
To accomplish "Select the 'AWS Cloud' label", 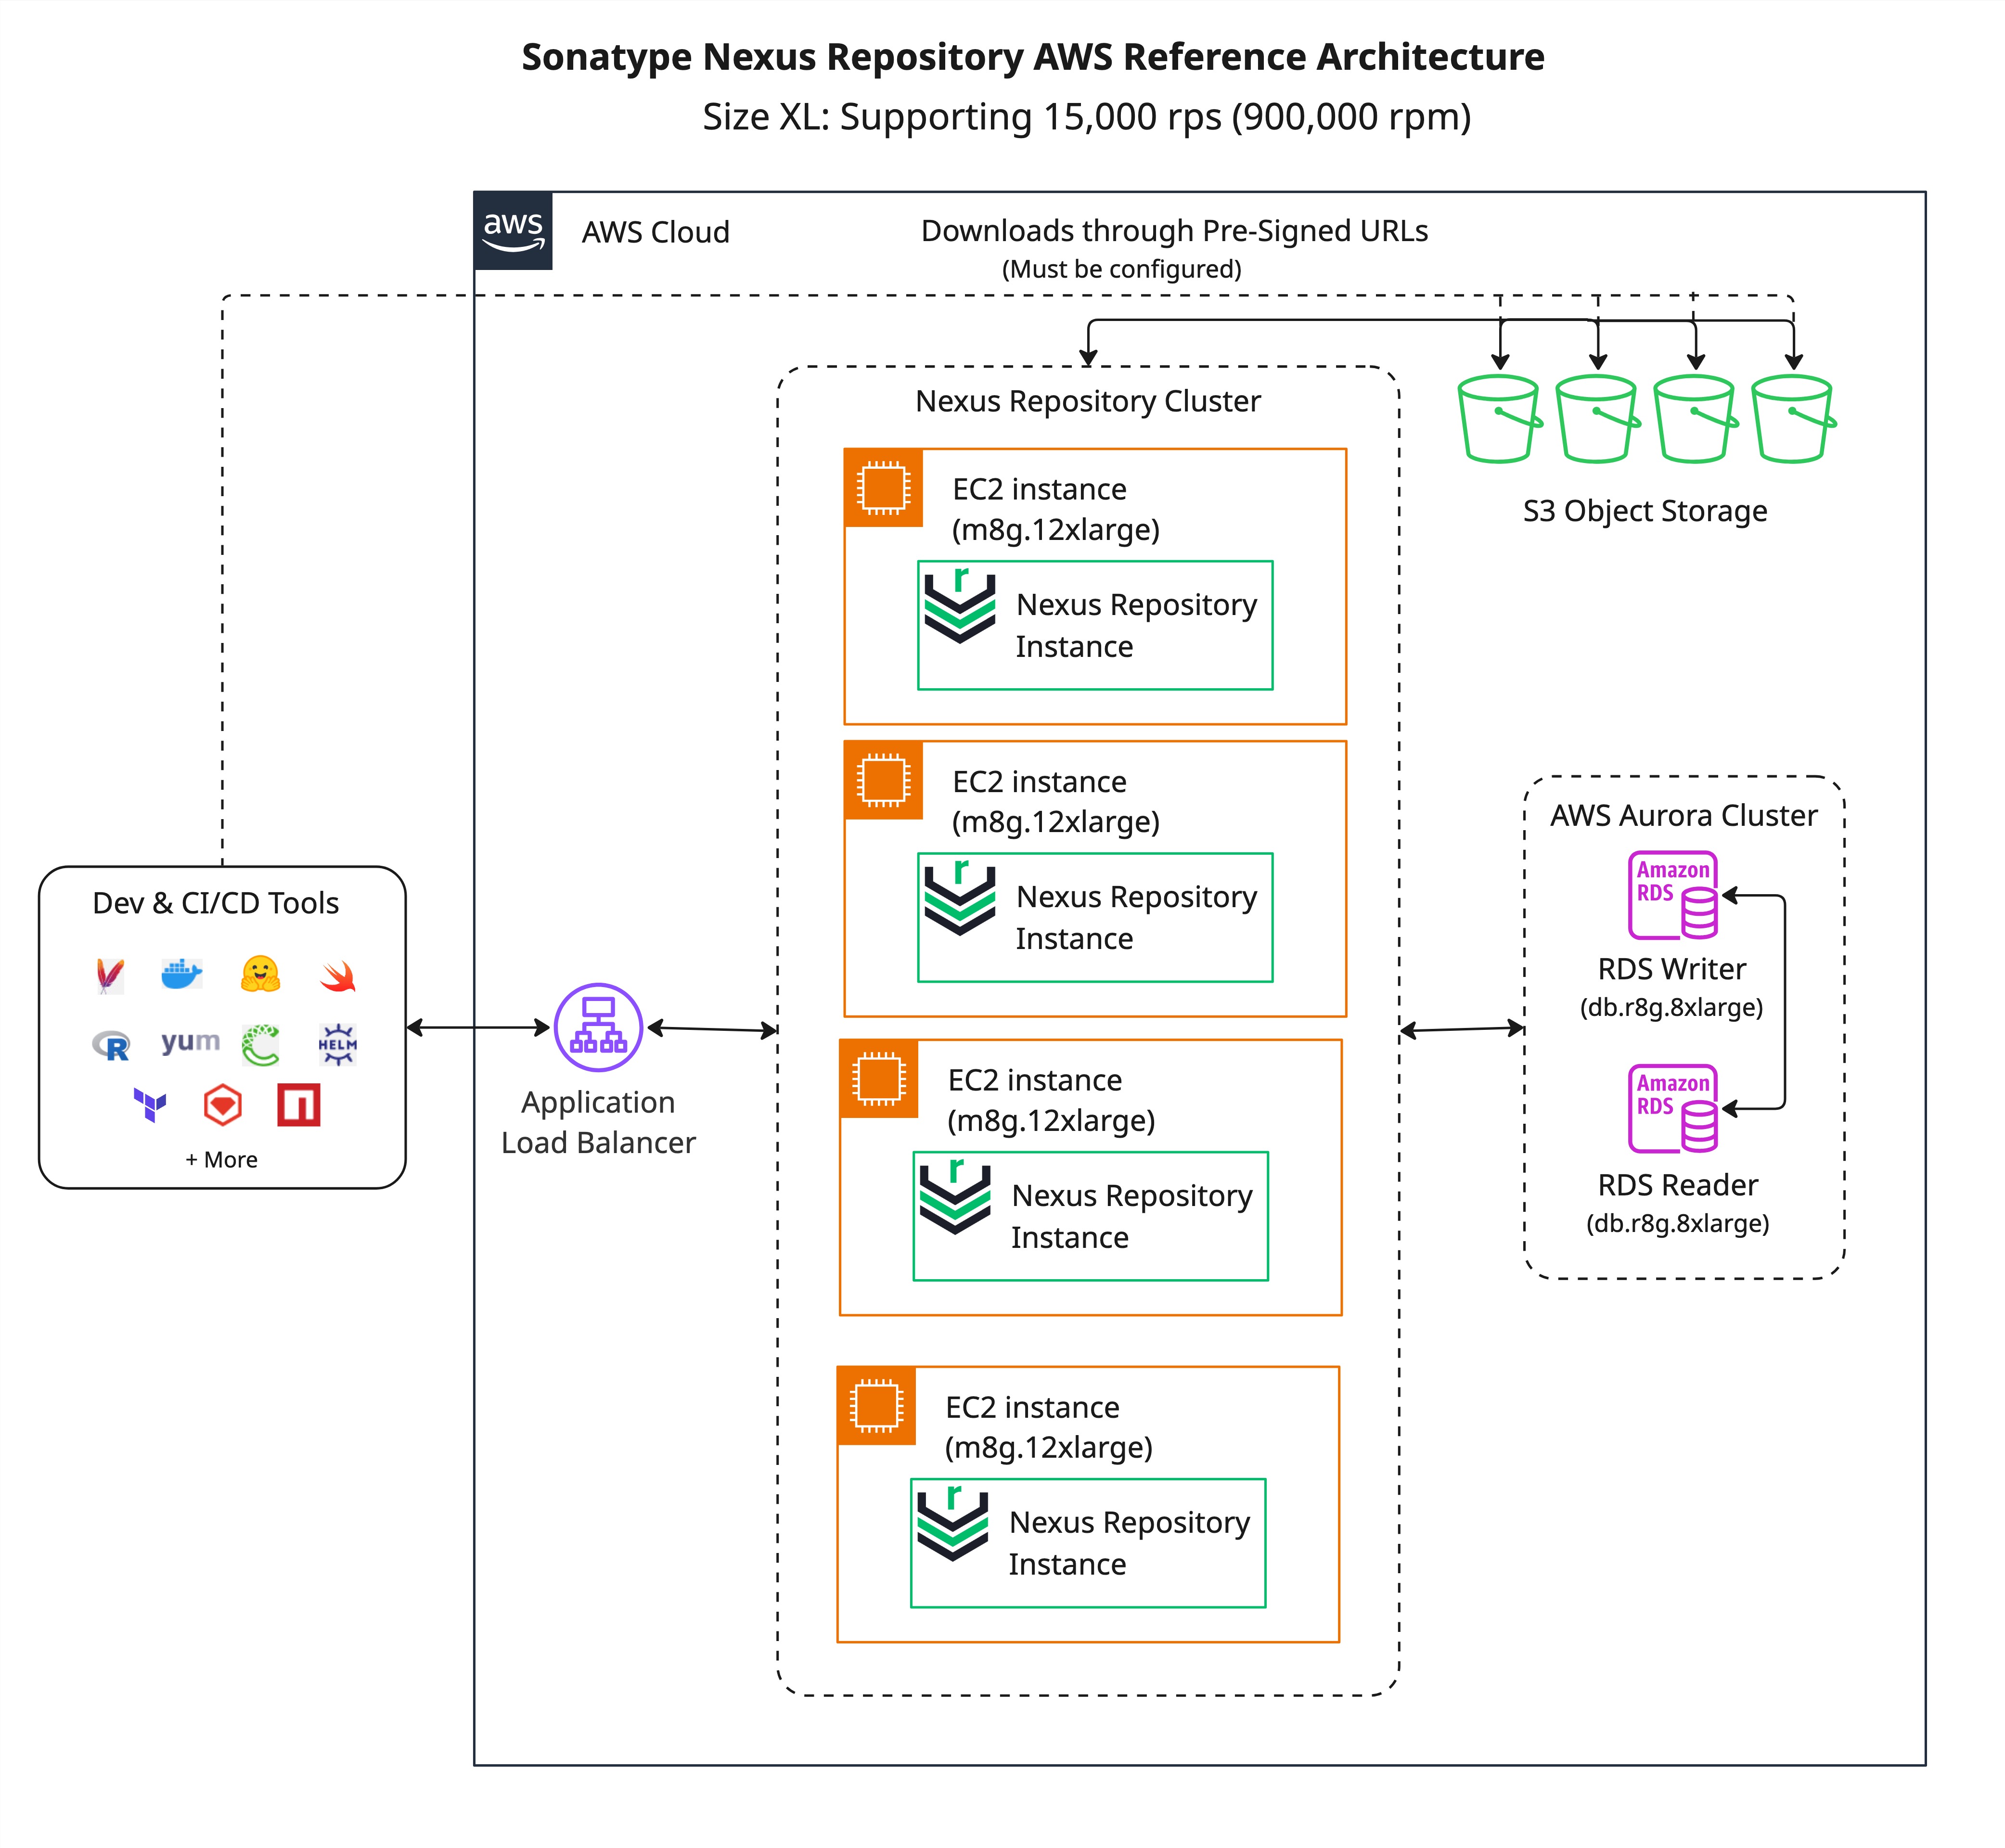I will pos(656,232).
